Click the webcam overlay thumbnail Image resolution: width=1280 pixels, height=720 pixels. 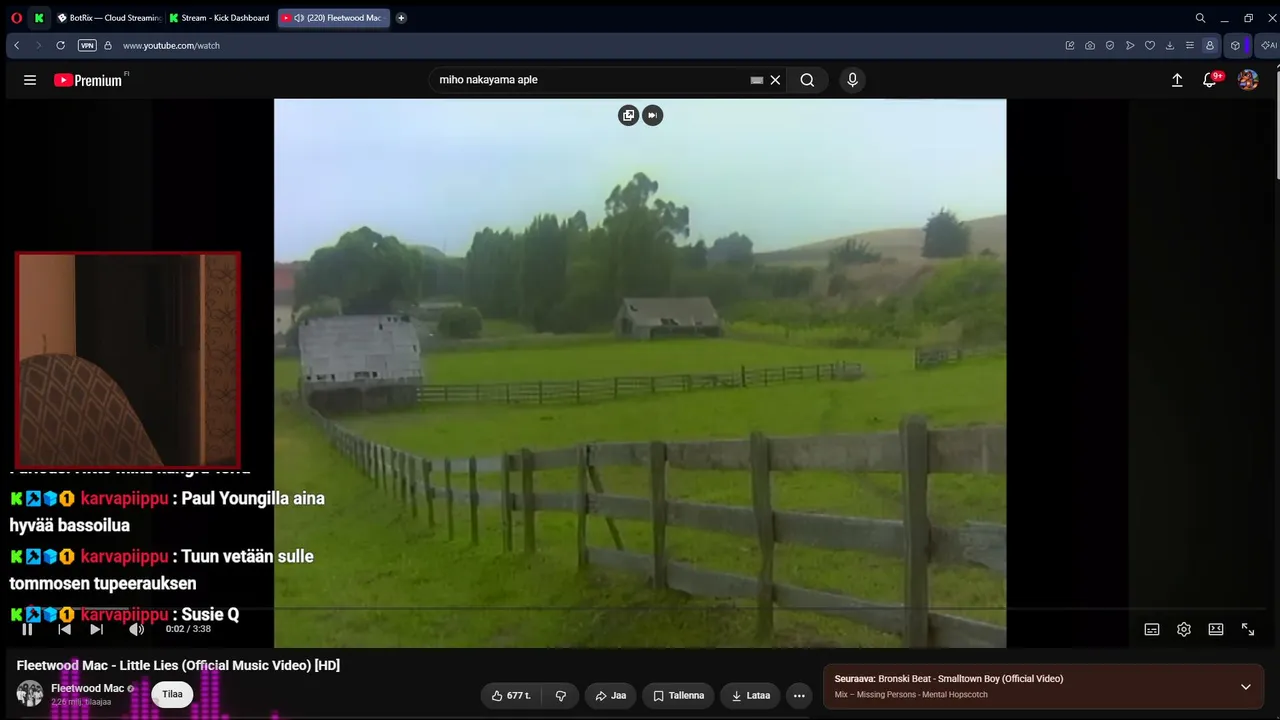tap(127, 359)
